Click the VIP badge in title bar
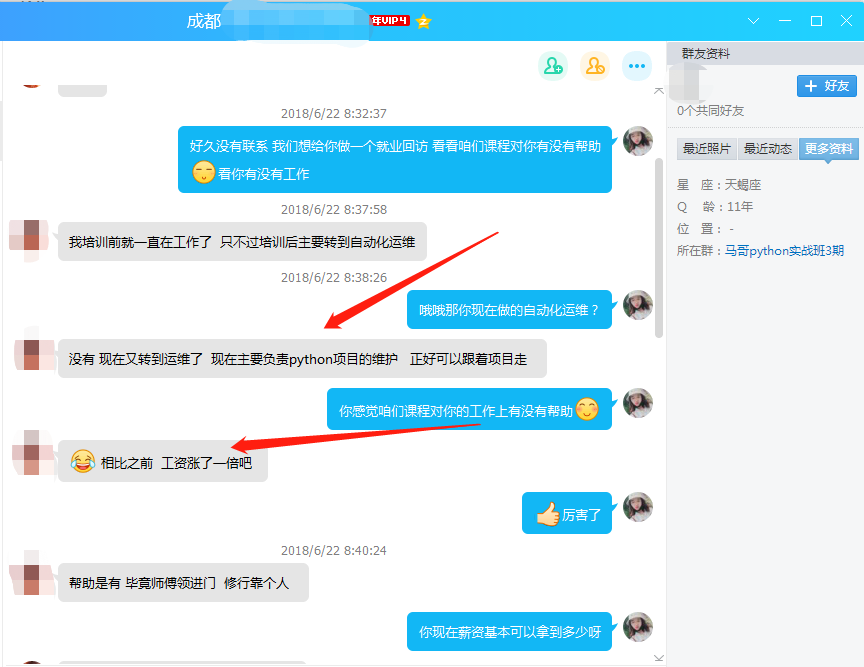 tap(390, 21)
